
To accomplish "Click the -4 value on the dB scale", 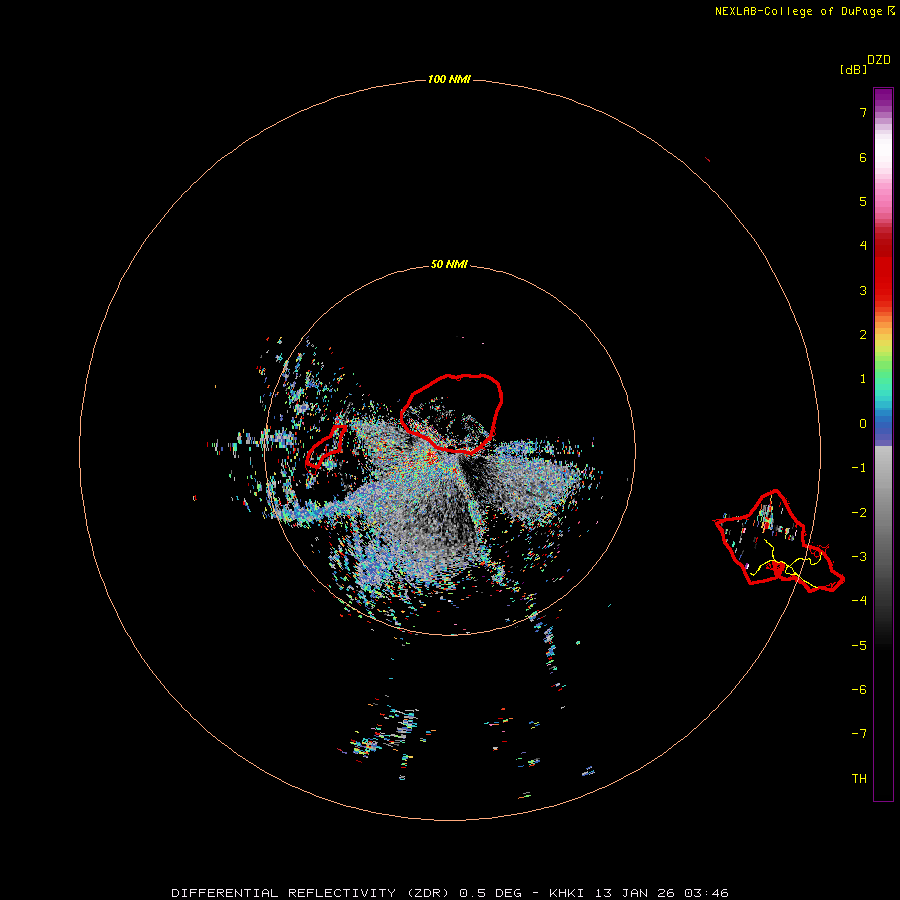I will click(859, 600).
